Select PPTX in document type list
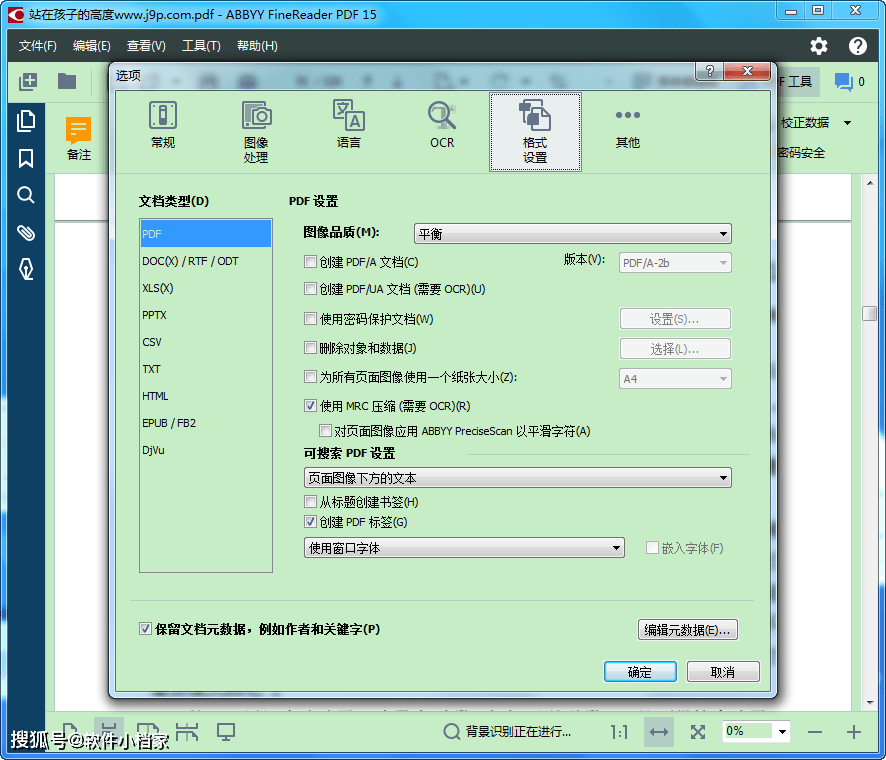This screenshot has width=886, height=760. click(206, 315)
